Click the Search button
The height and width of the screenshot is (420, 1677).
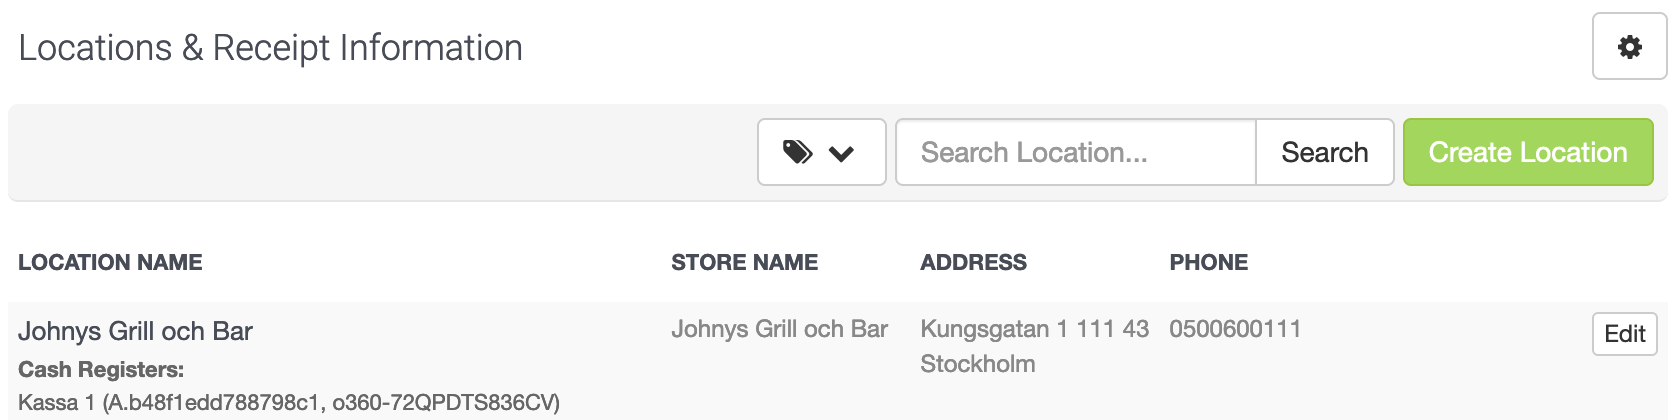coord(1324,152)
